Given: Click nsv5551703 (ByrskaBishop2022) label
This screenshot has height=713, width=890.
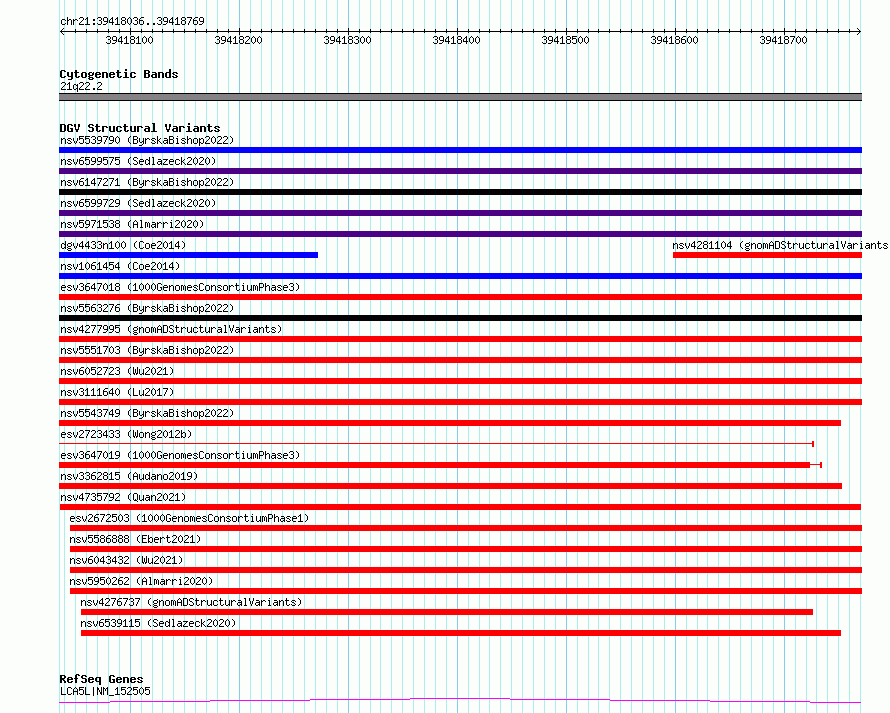Looking at the screenshot, I should pos(147,350).
